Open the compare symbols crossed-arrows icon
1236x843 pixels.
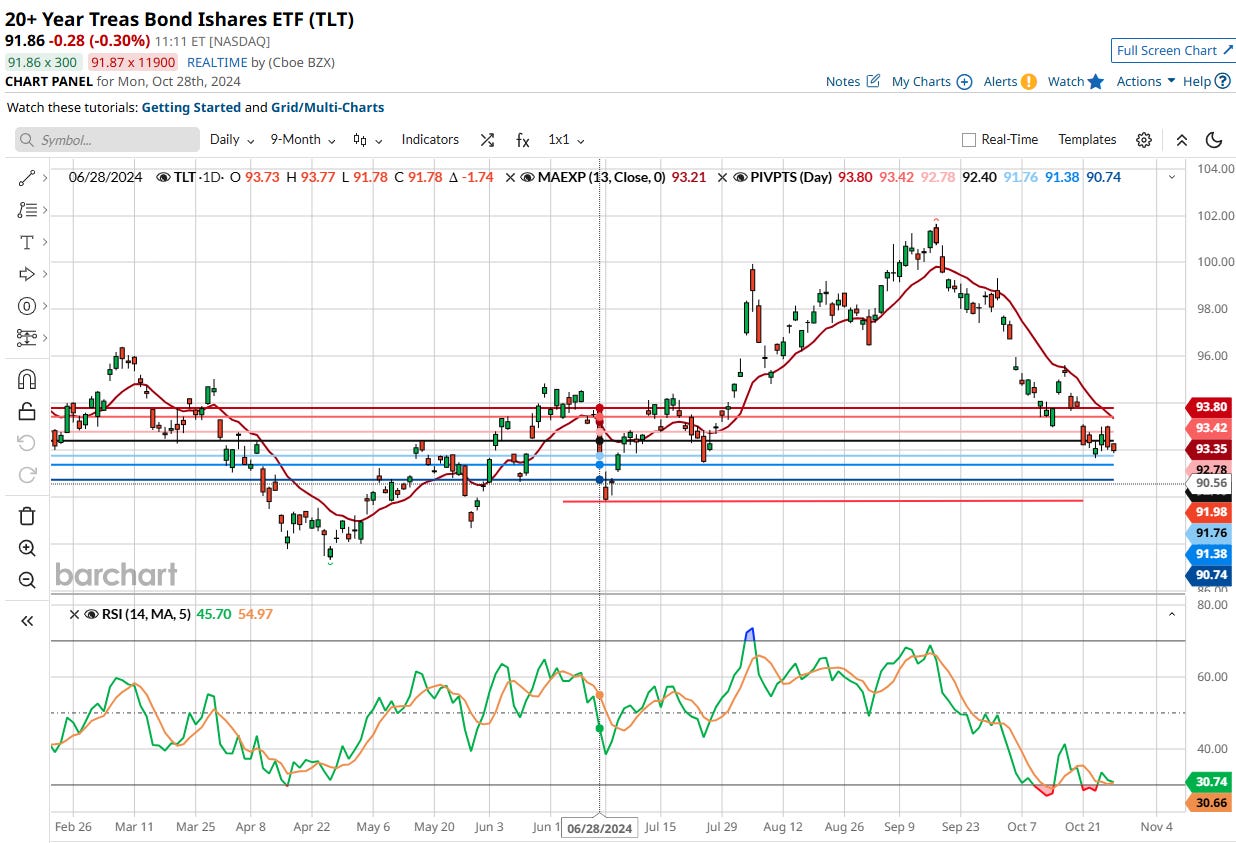[487, 140]
